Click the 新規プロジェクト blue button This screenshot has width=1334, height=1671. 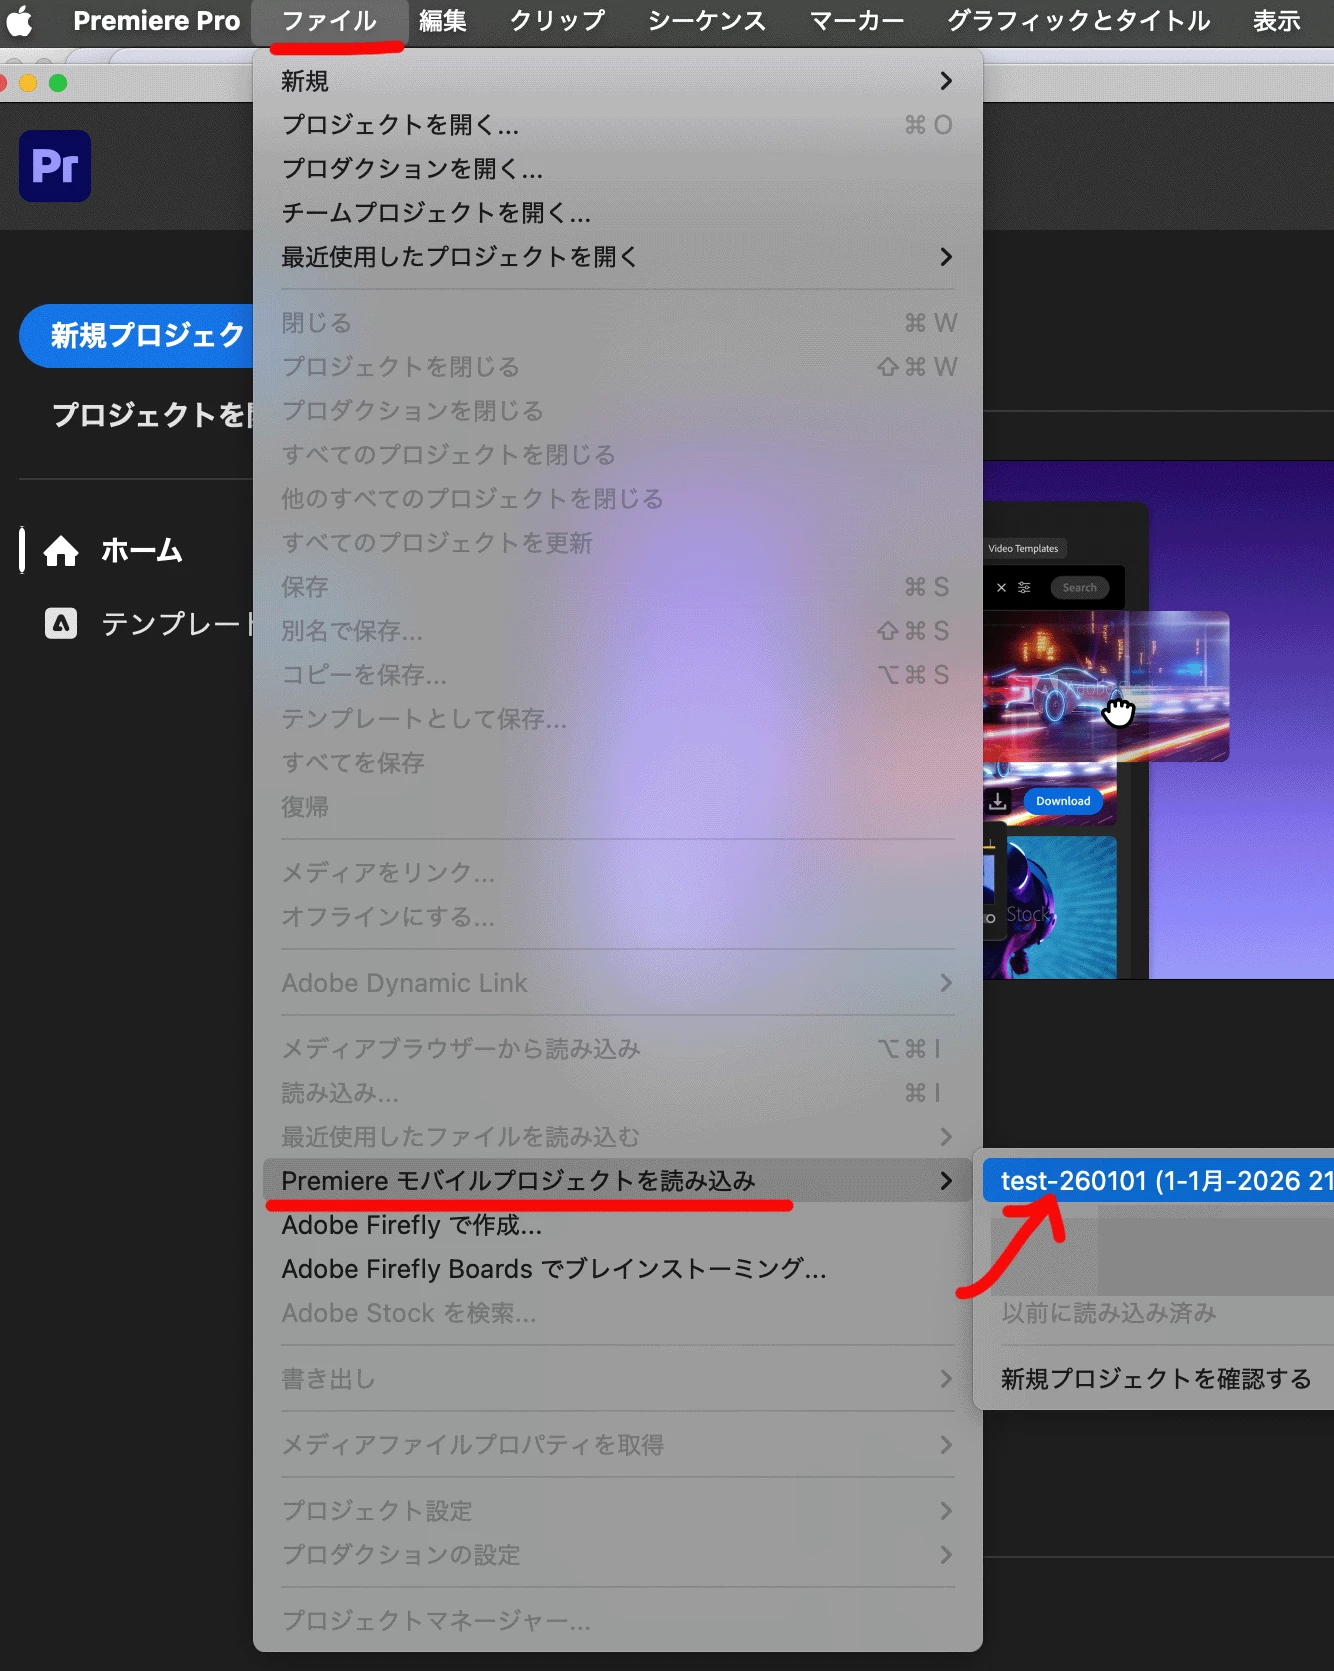(x=137, y=336)
